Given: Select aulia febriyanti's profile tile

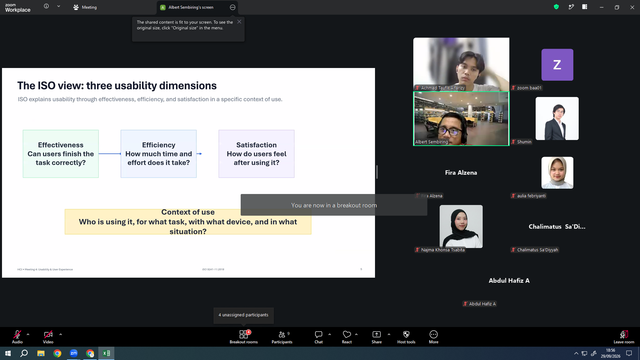Looking at the screenshot, I should coord(557,173).
